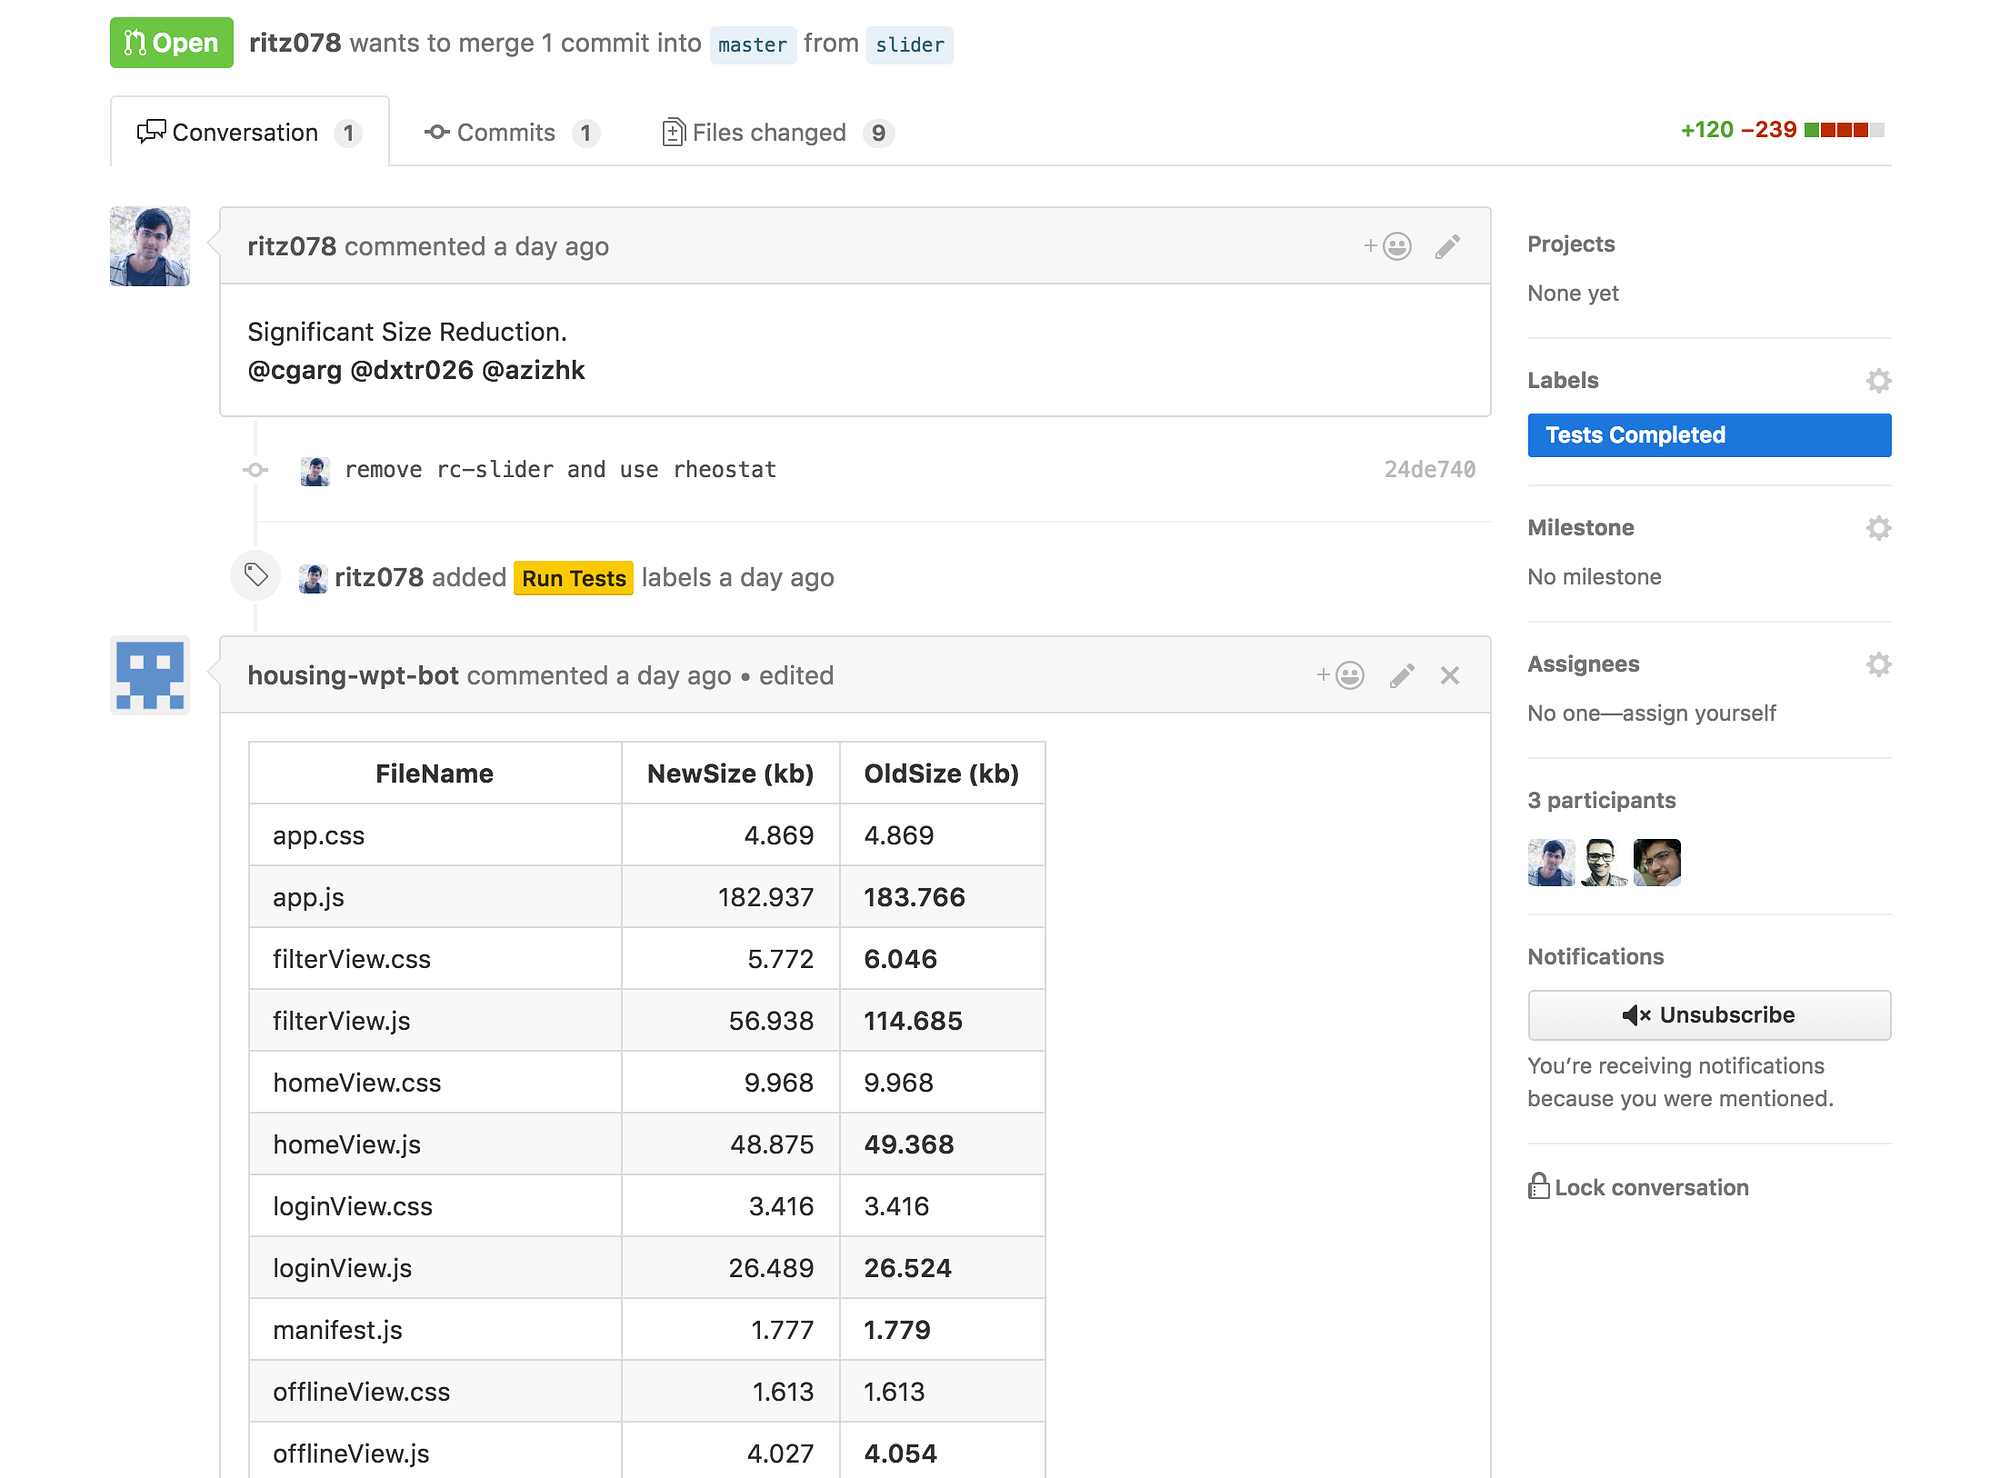The width and height of the screenshot is (2000, 1478).
Task: Click the @cgarg mention link
Action: point(294,370)
